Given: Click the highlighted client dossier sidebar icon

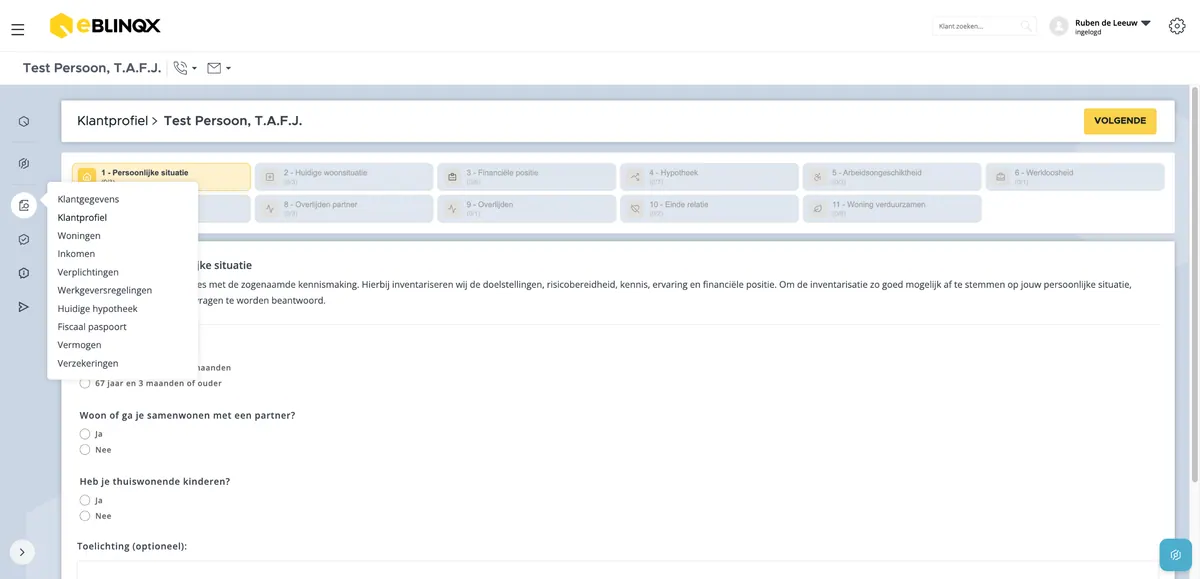Looking at the screenshot, I should [x=24, y=205].
